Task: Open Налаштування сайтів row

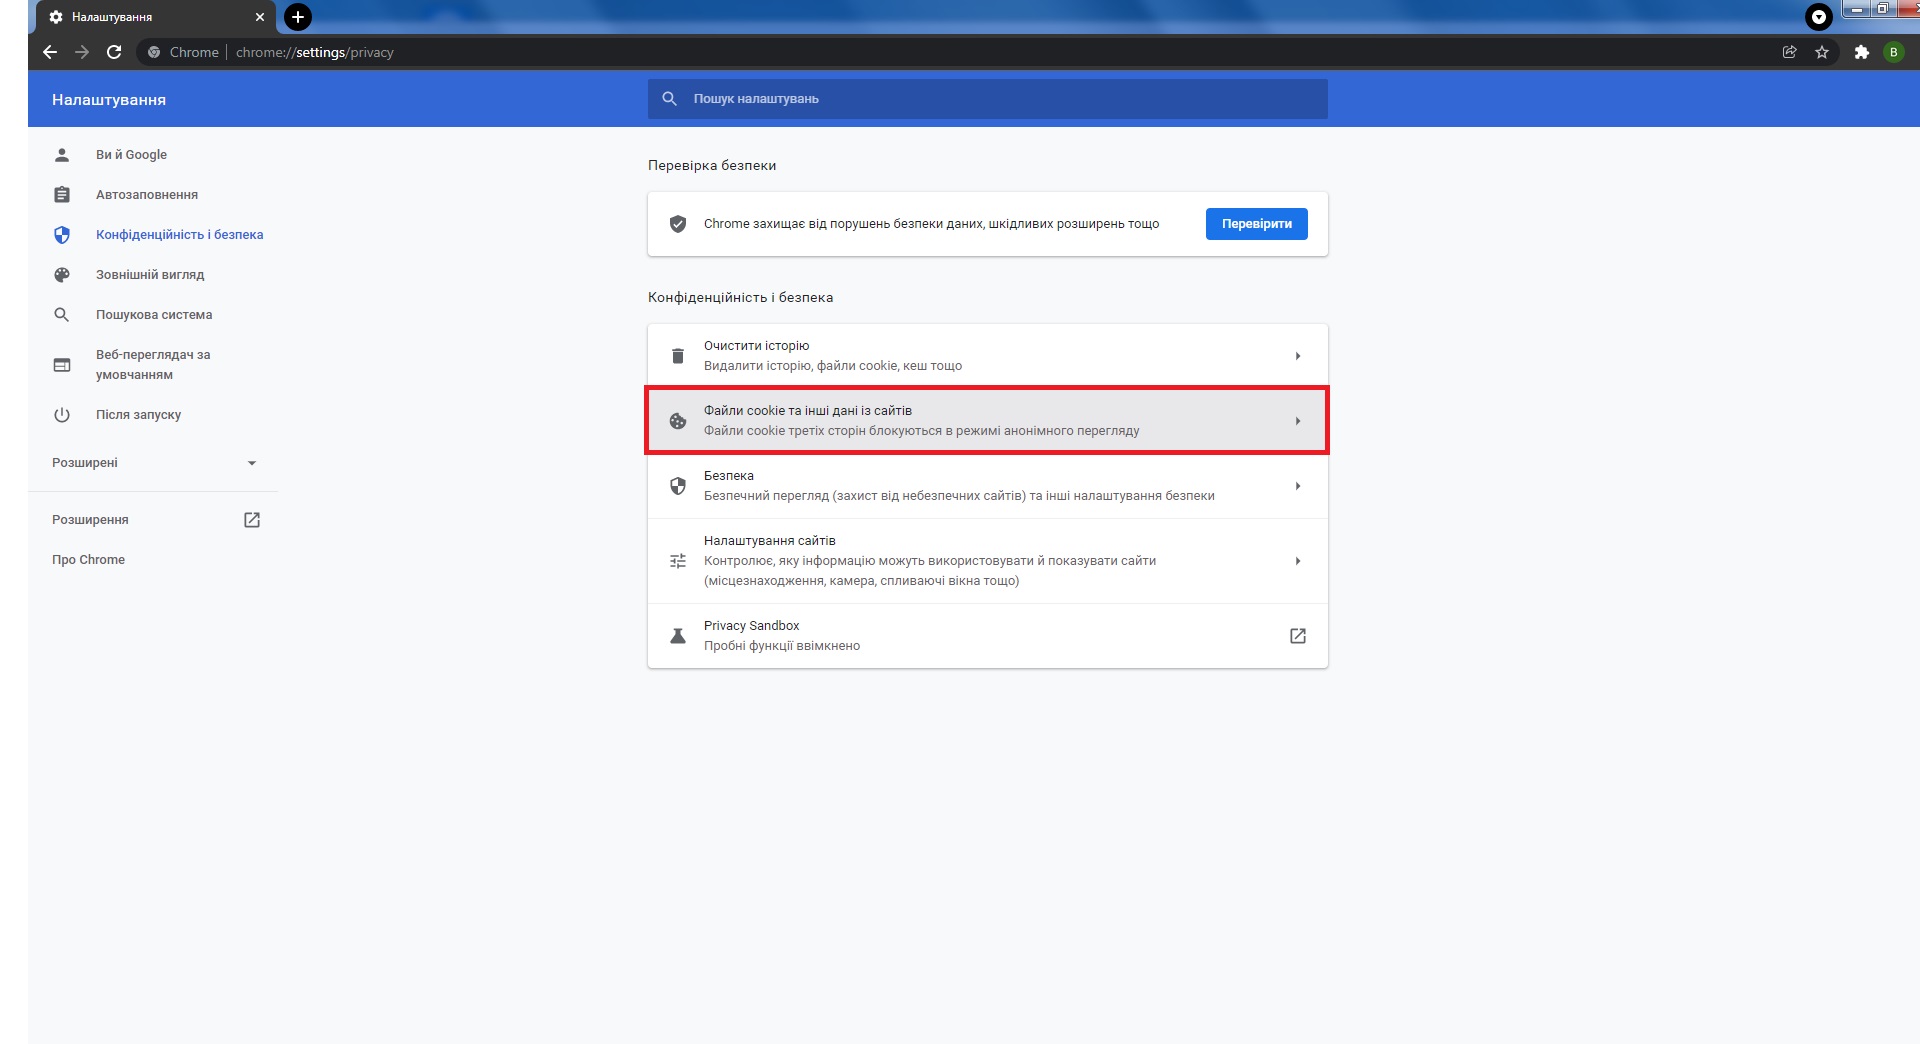Action: pos(987,561)
